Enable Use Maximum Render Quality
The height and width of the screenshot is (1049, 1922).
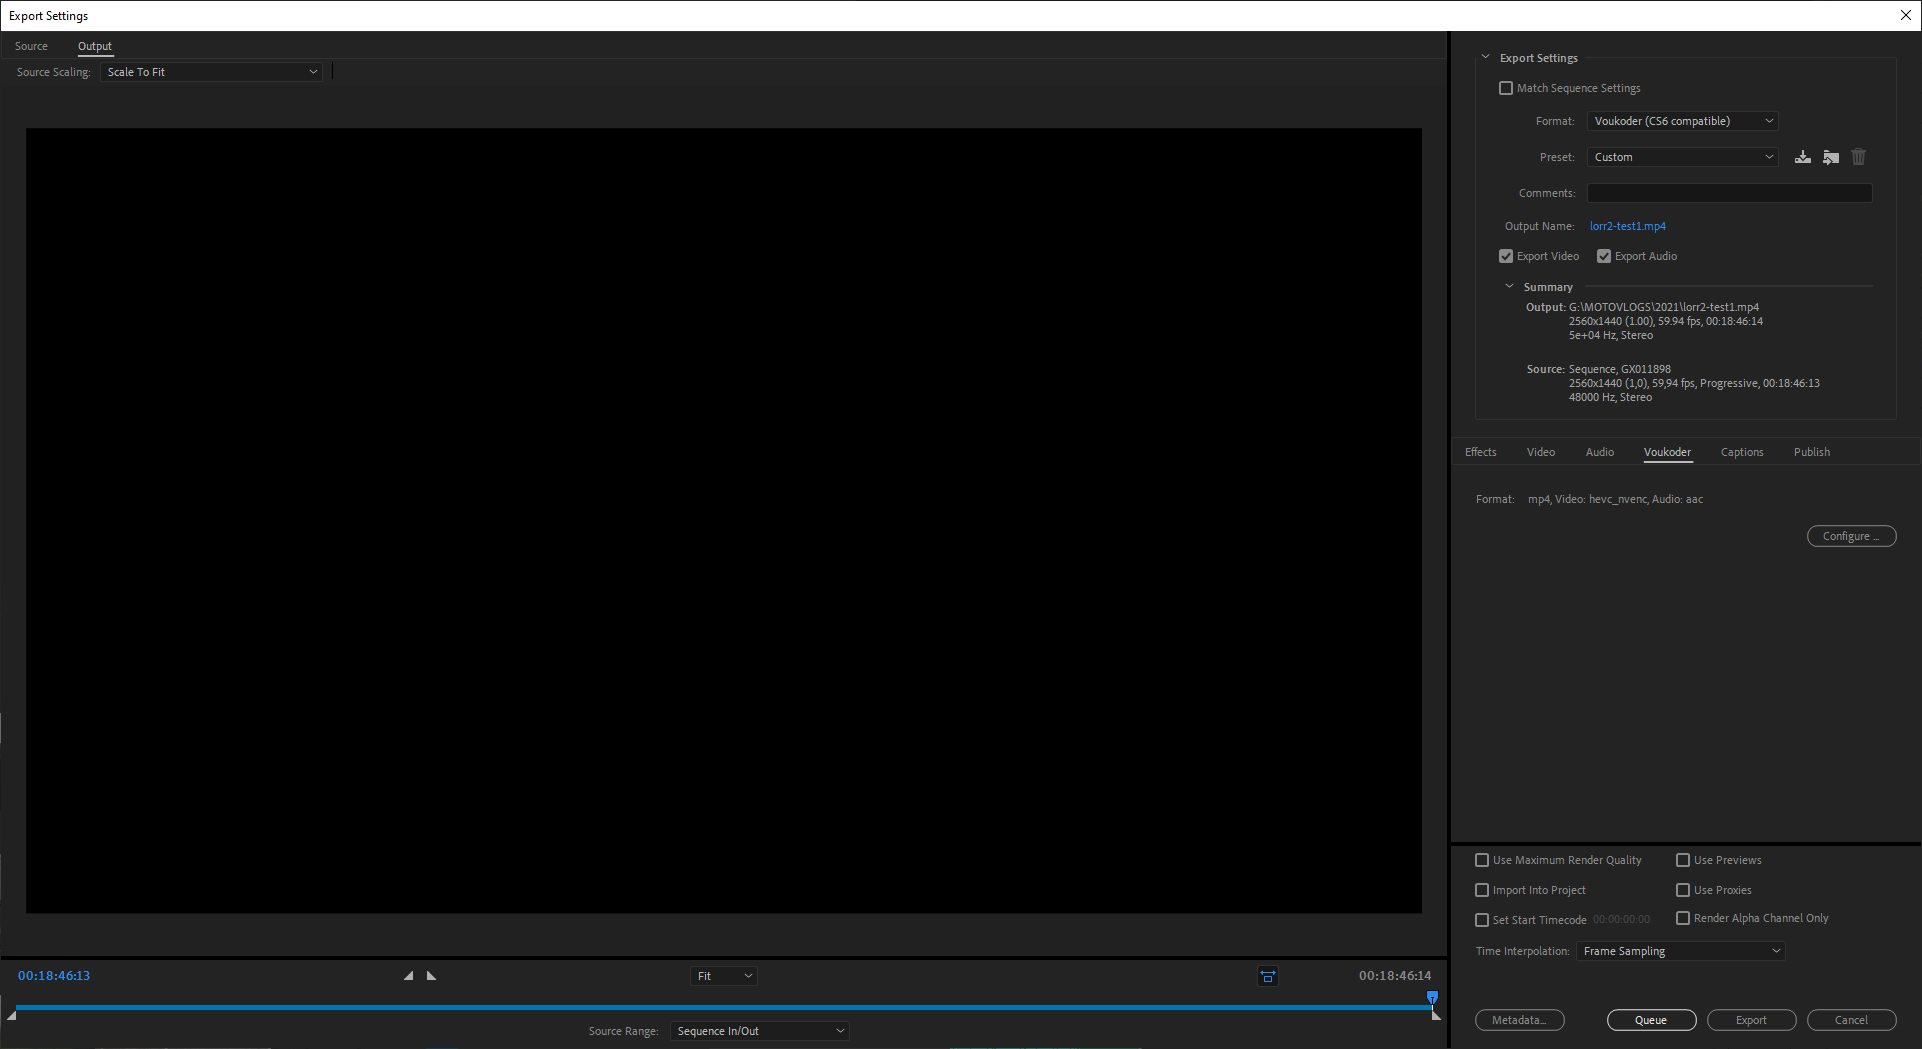(1482, 860)
